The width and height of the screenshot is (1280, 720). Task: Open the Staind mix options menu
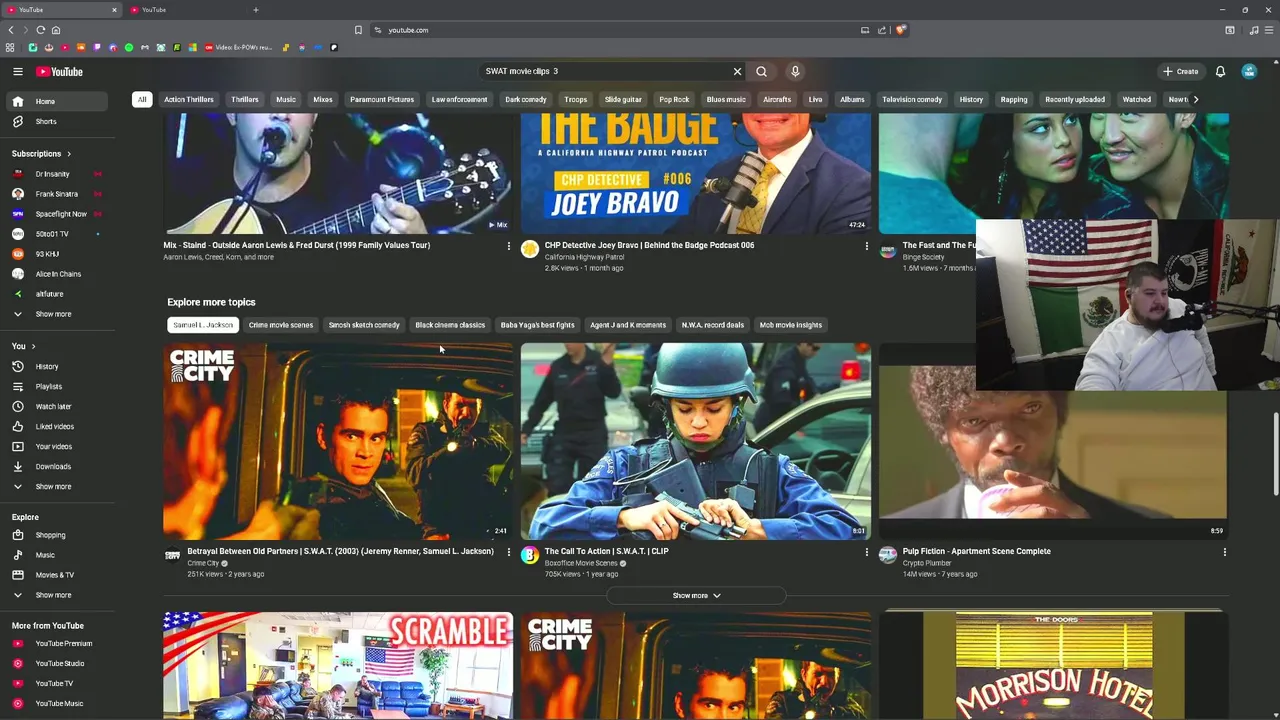(x=508, y=246)
